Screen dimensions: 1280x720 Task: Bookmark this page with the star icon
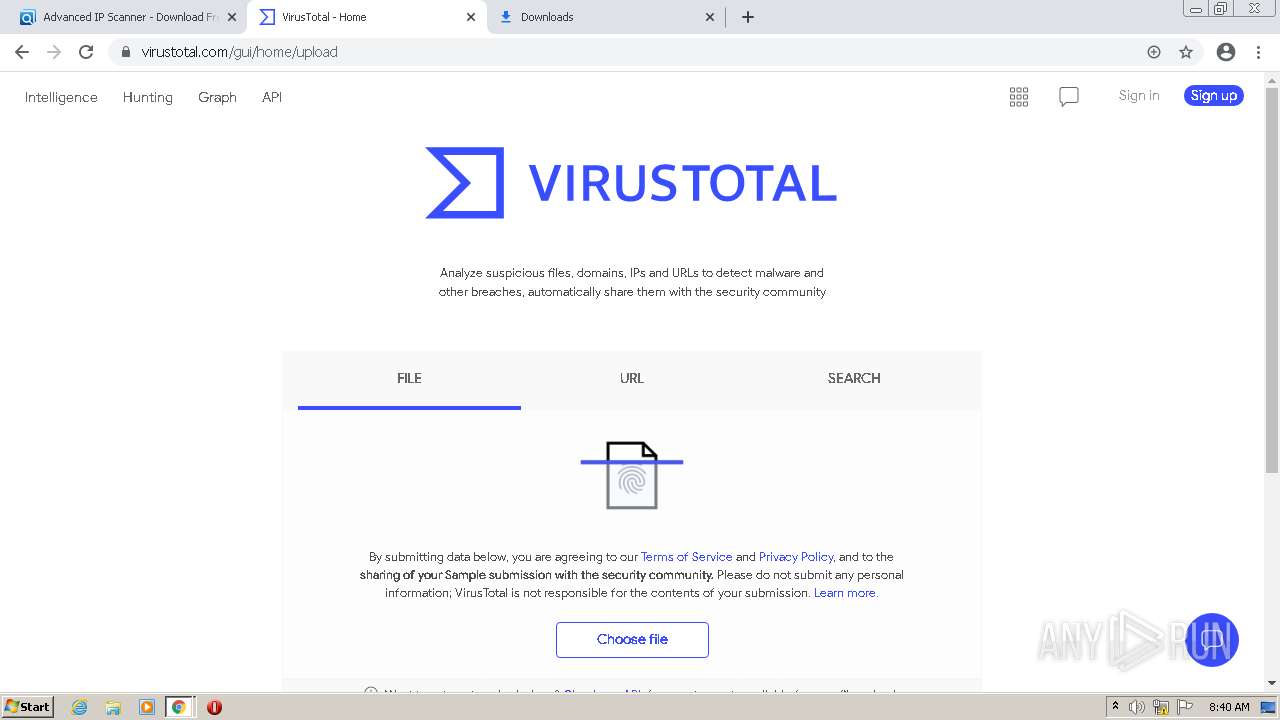point(1186,52)
